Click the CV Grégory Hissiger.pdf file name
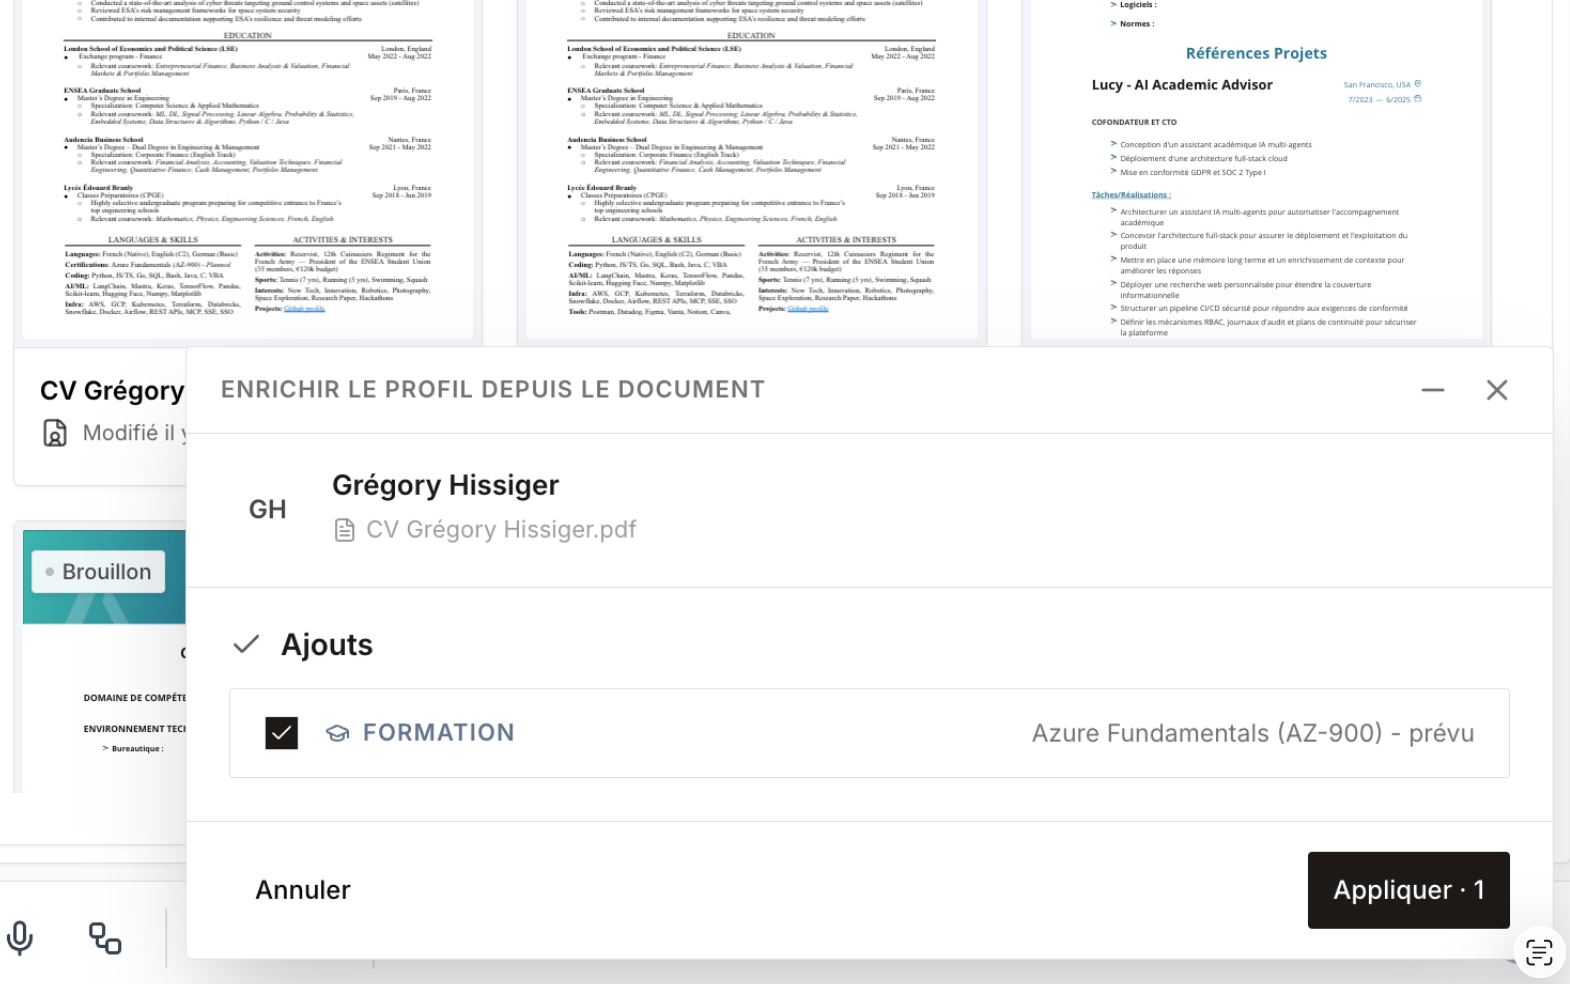Viewport: 1570px width, 984px height. (501, 529)
